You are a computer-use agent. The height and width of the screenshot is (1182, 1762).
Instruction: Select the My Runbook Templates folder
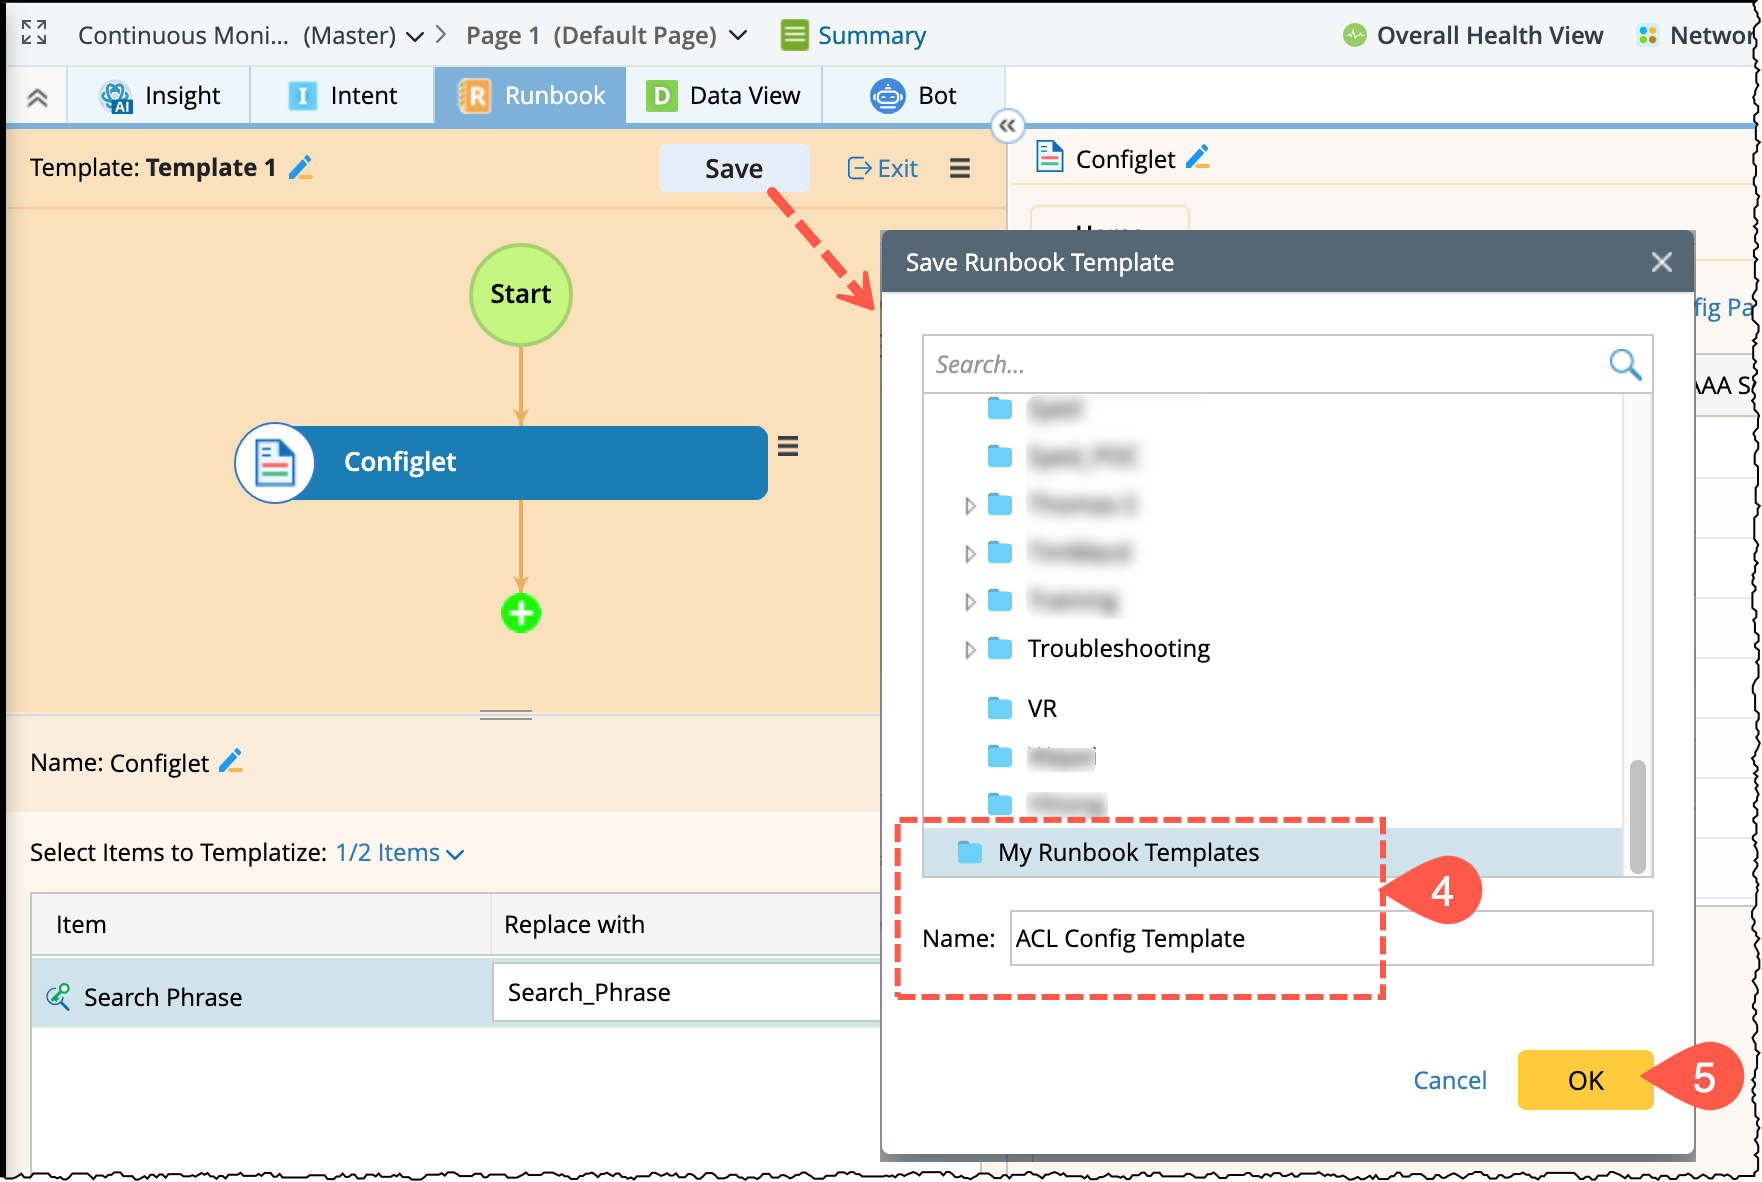click(x=1128, y=853)
